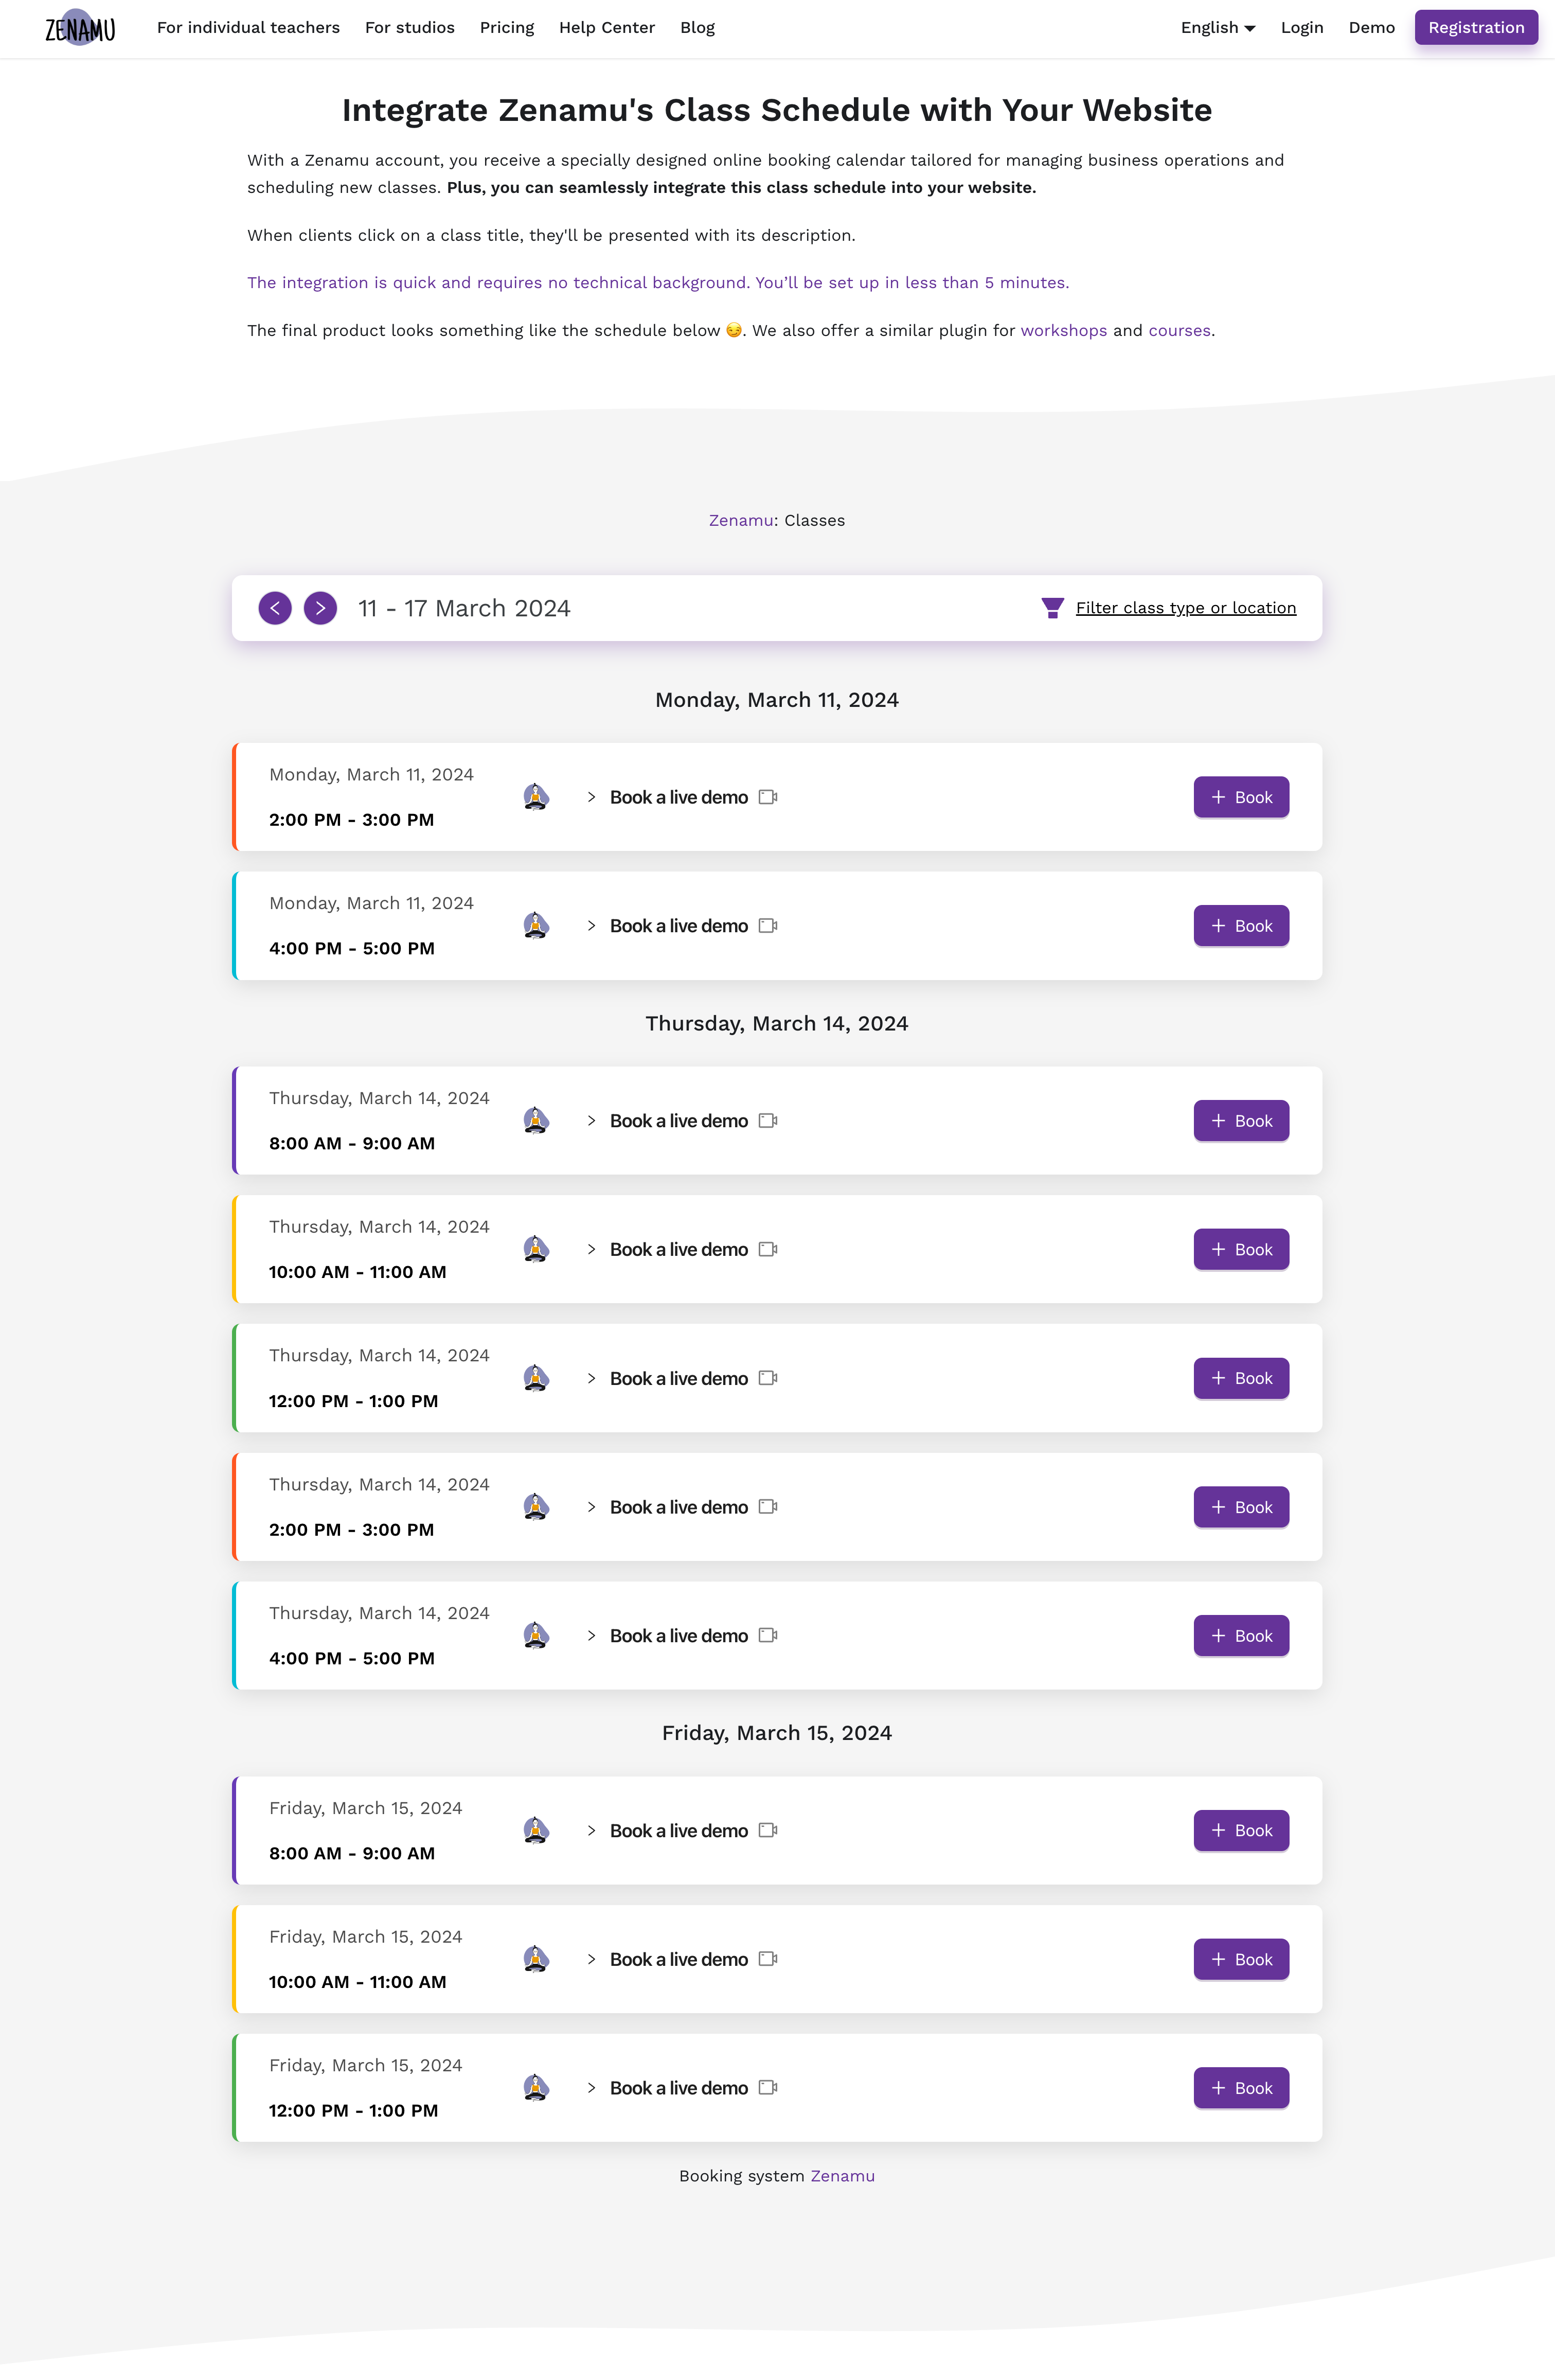Click instructor avatar on Thursday 8:00 AM class
This screenshot has width=1555, height=2380.
point(536,1121)
